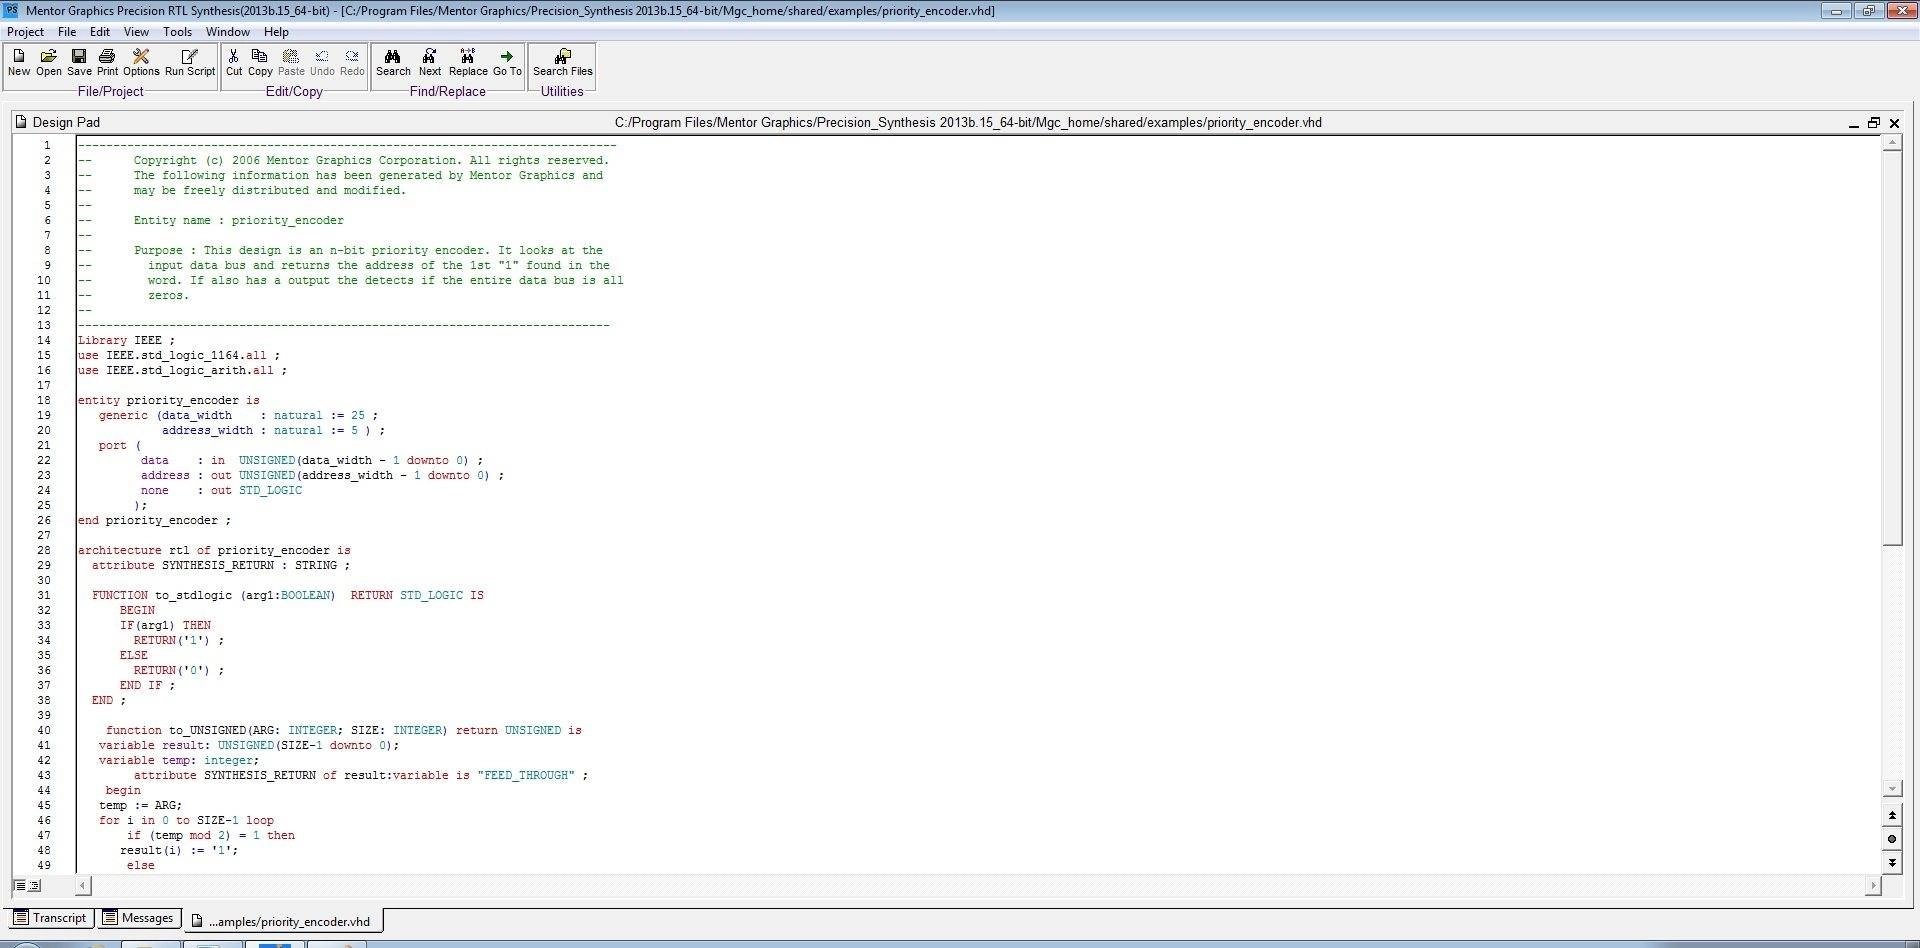
Task: Open the Project menu
Action: [25, 32]
